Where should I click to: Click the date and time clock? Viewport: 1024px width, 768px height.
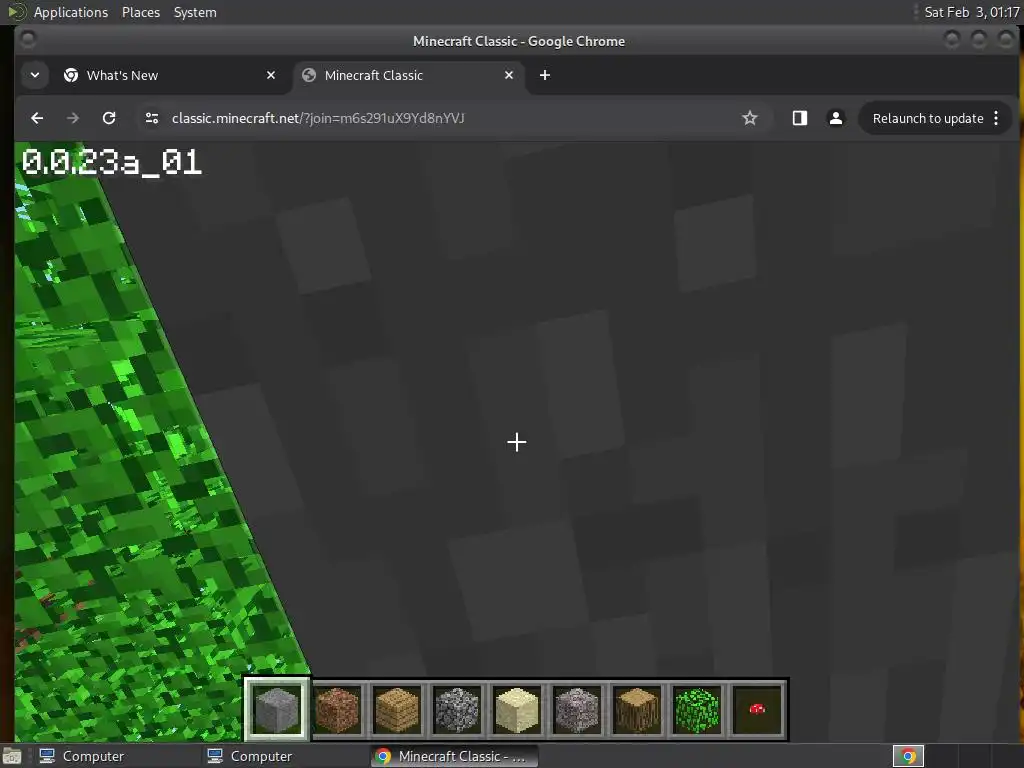pos(972,12)
